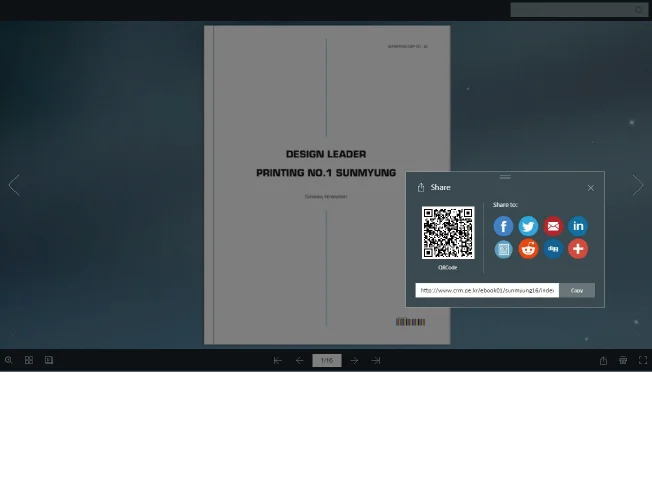This screenshot has height=488, width=652.
Task: Open the thumbnails grid view
Action: coord(29,360)
